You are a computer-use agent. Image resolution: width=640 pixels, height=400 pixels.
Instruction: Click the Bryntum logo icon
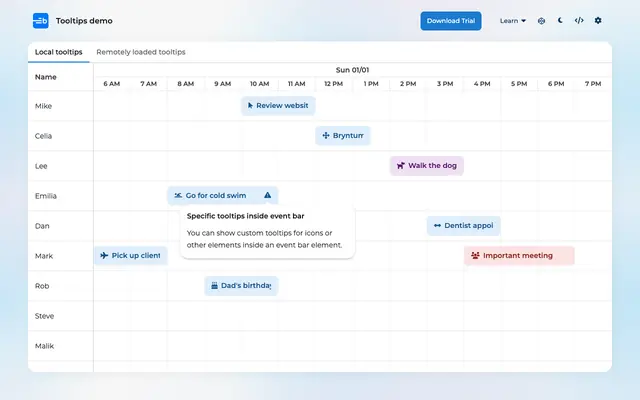40,21
